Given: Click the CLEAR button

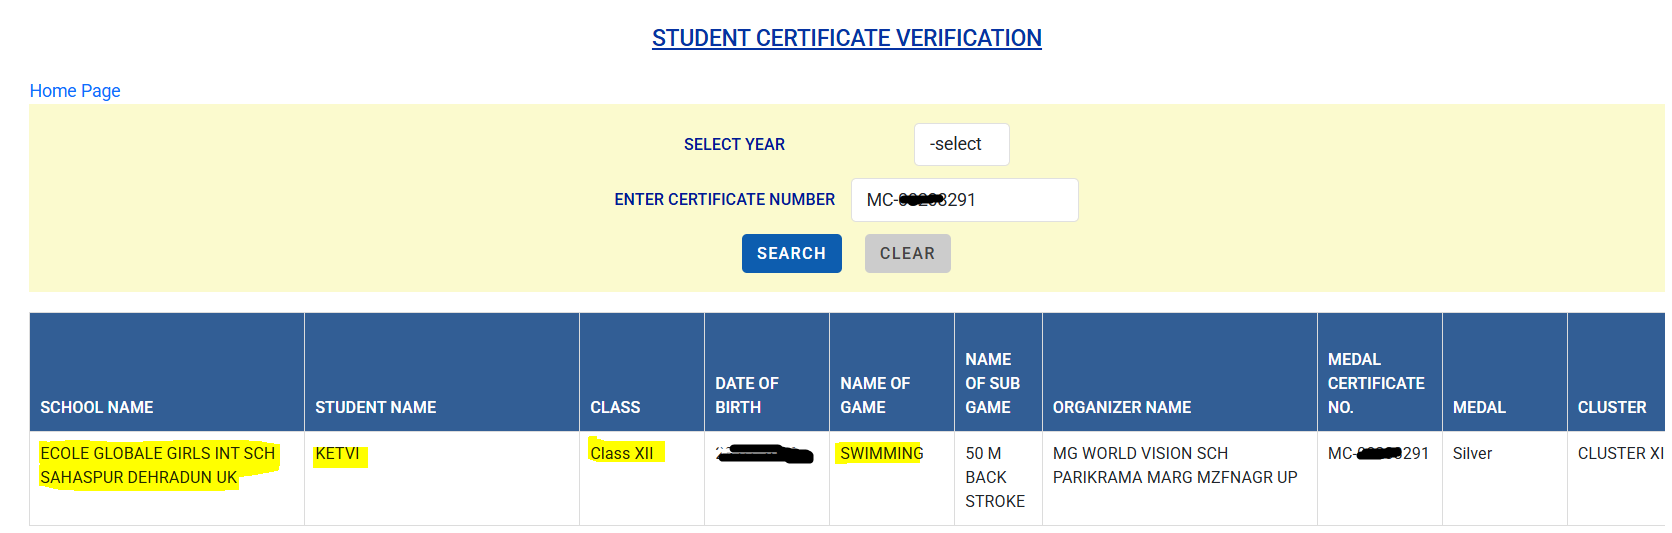Looking at the screenshot, I should (907, 253).
